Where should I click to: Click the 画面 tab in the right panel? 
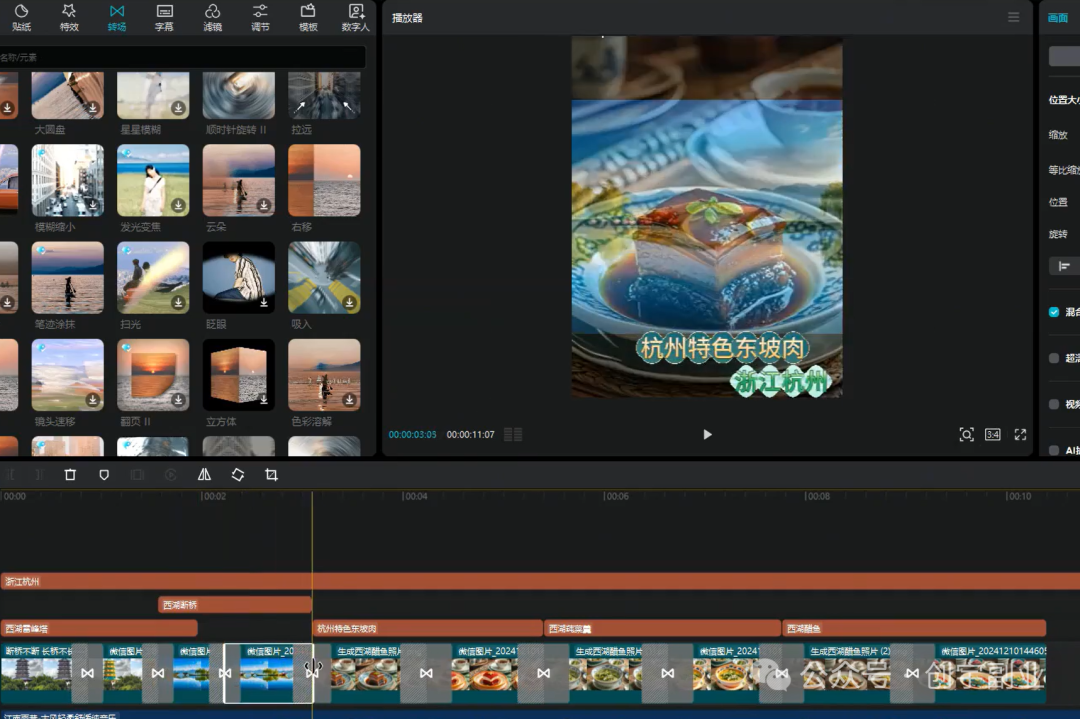pyautogui.click(x=1058, y=18)
